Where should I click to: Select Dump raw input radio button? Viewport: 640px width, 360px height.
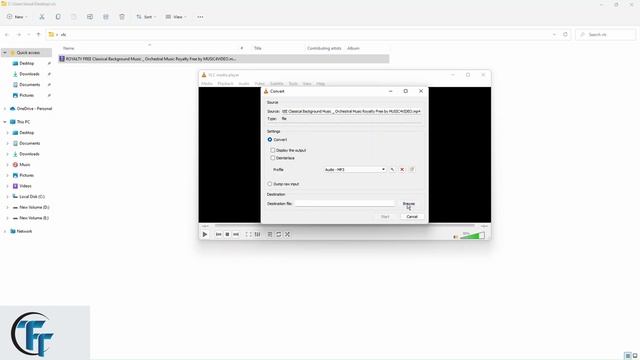270,184
